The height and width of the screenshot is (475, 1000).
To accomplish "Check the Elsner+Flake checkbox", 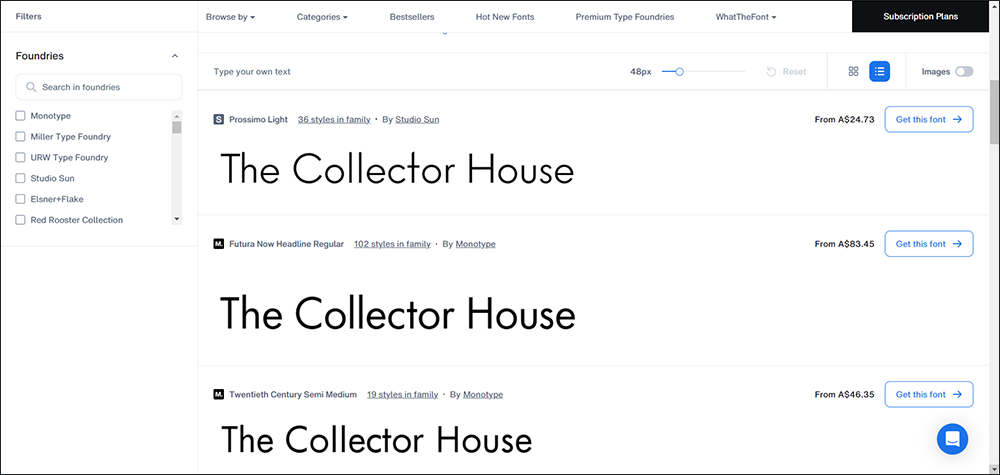I will pos(20,199).
